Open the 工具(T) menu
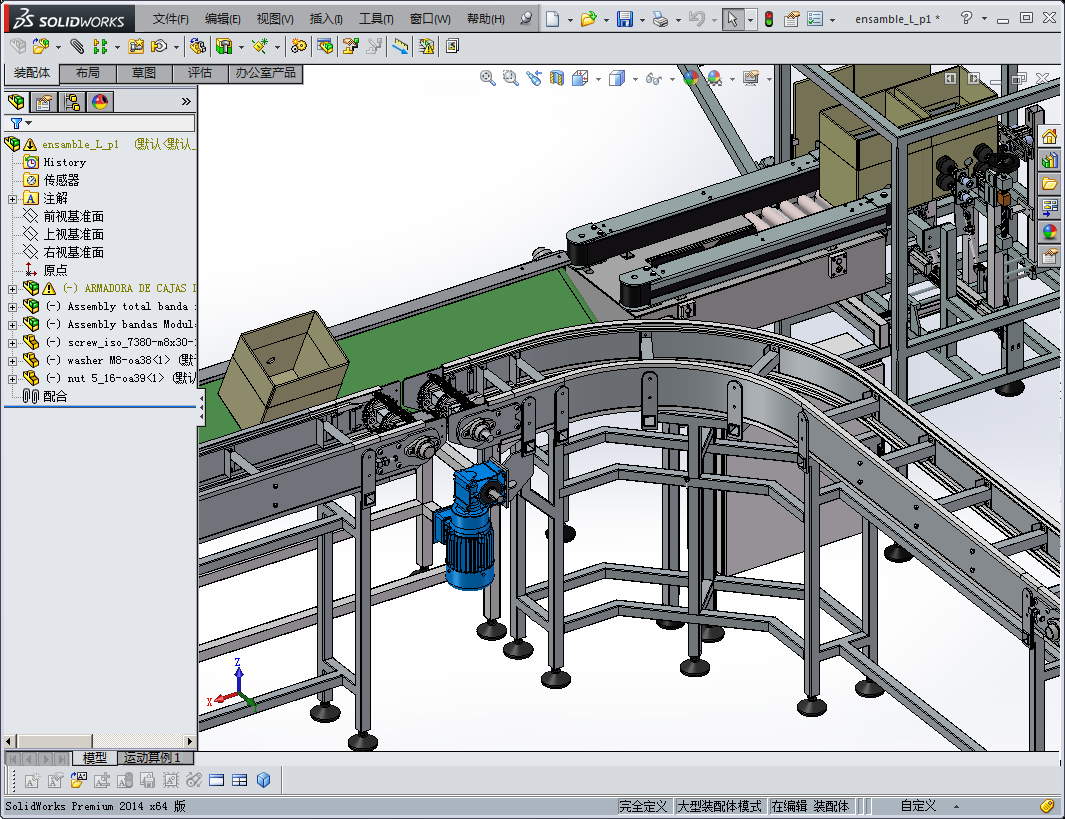This screenshot has height=819, width=1065. 376,19
